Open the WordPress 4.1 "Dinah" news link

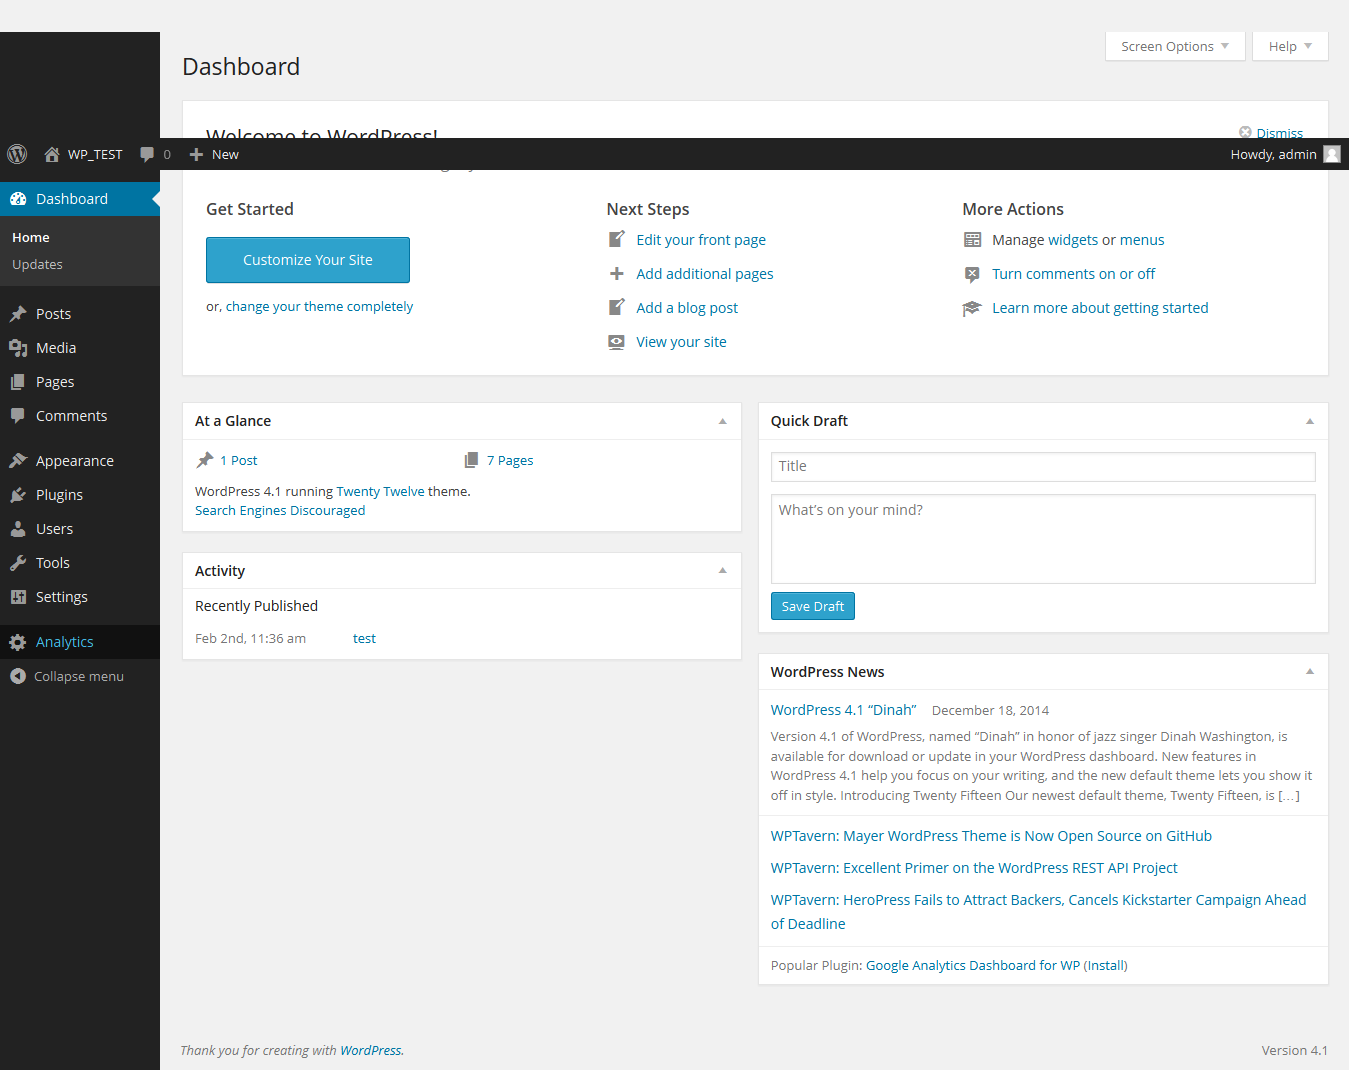843,710
